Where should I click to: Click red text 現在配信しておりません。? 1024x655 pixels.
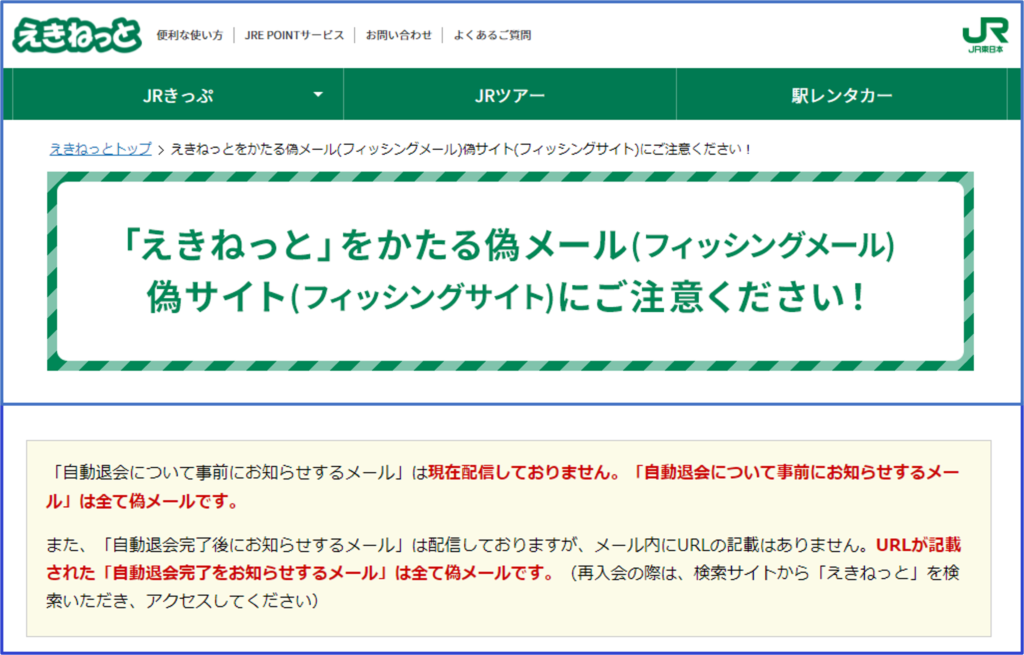tap(526, 473)
